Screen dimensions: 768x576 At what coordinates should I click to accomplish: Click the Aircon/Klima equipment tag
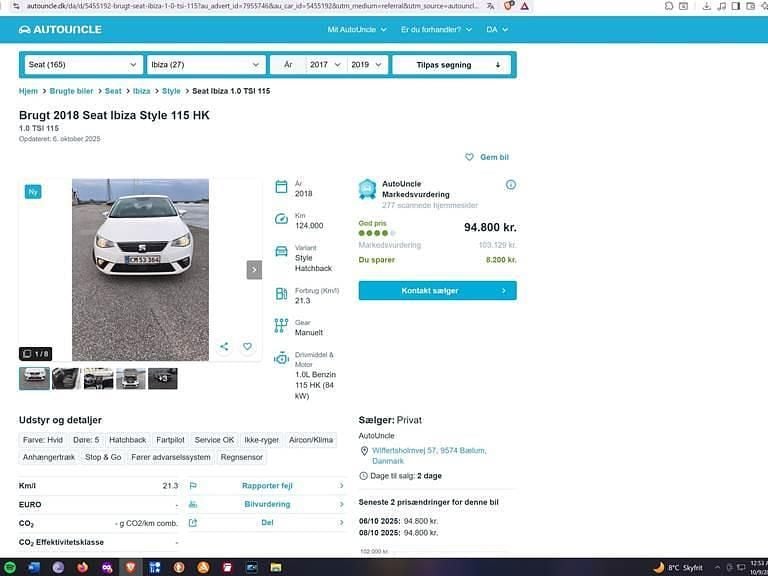coord(311,440)
